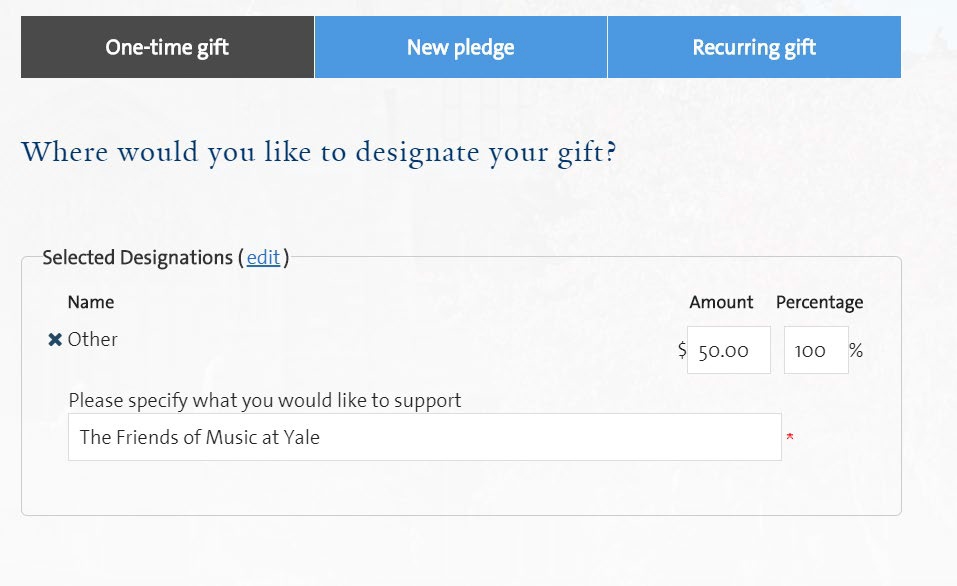Remove the Other designation with the X icon
Screen dimensions: 957x586
coord(55,340)
